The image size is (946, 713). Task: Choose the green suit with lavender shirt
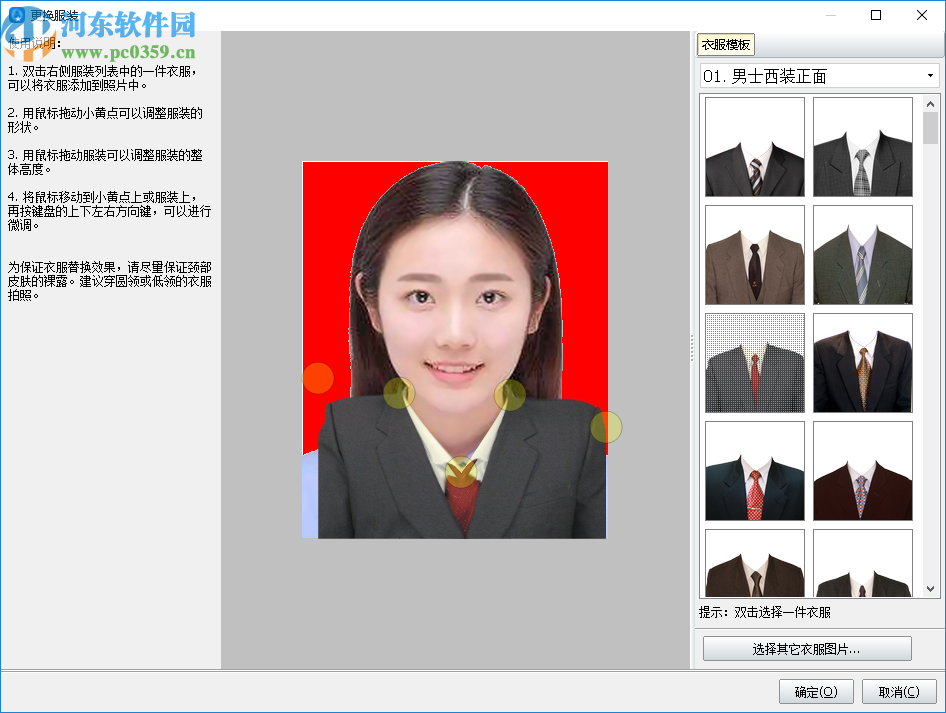pyautogui.click(x=863, y=255)
